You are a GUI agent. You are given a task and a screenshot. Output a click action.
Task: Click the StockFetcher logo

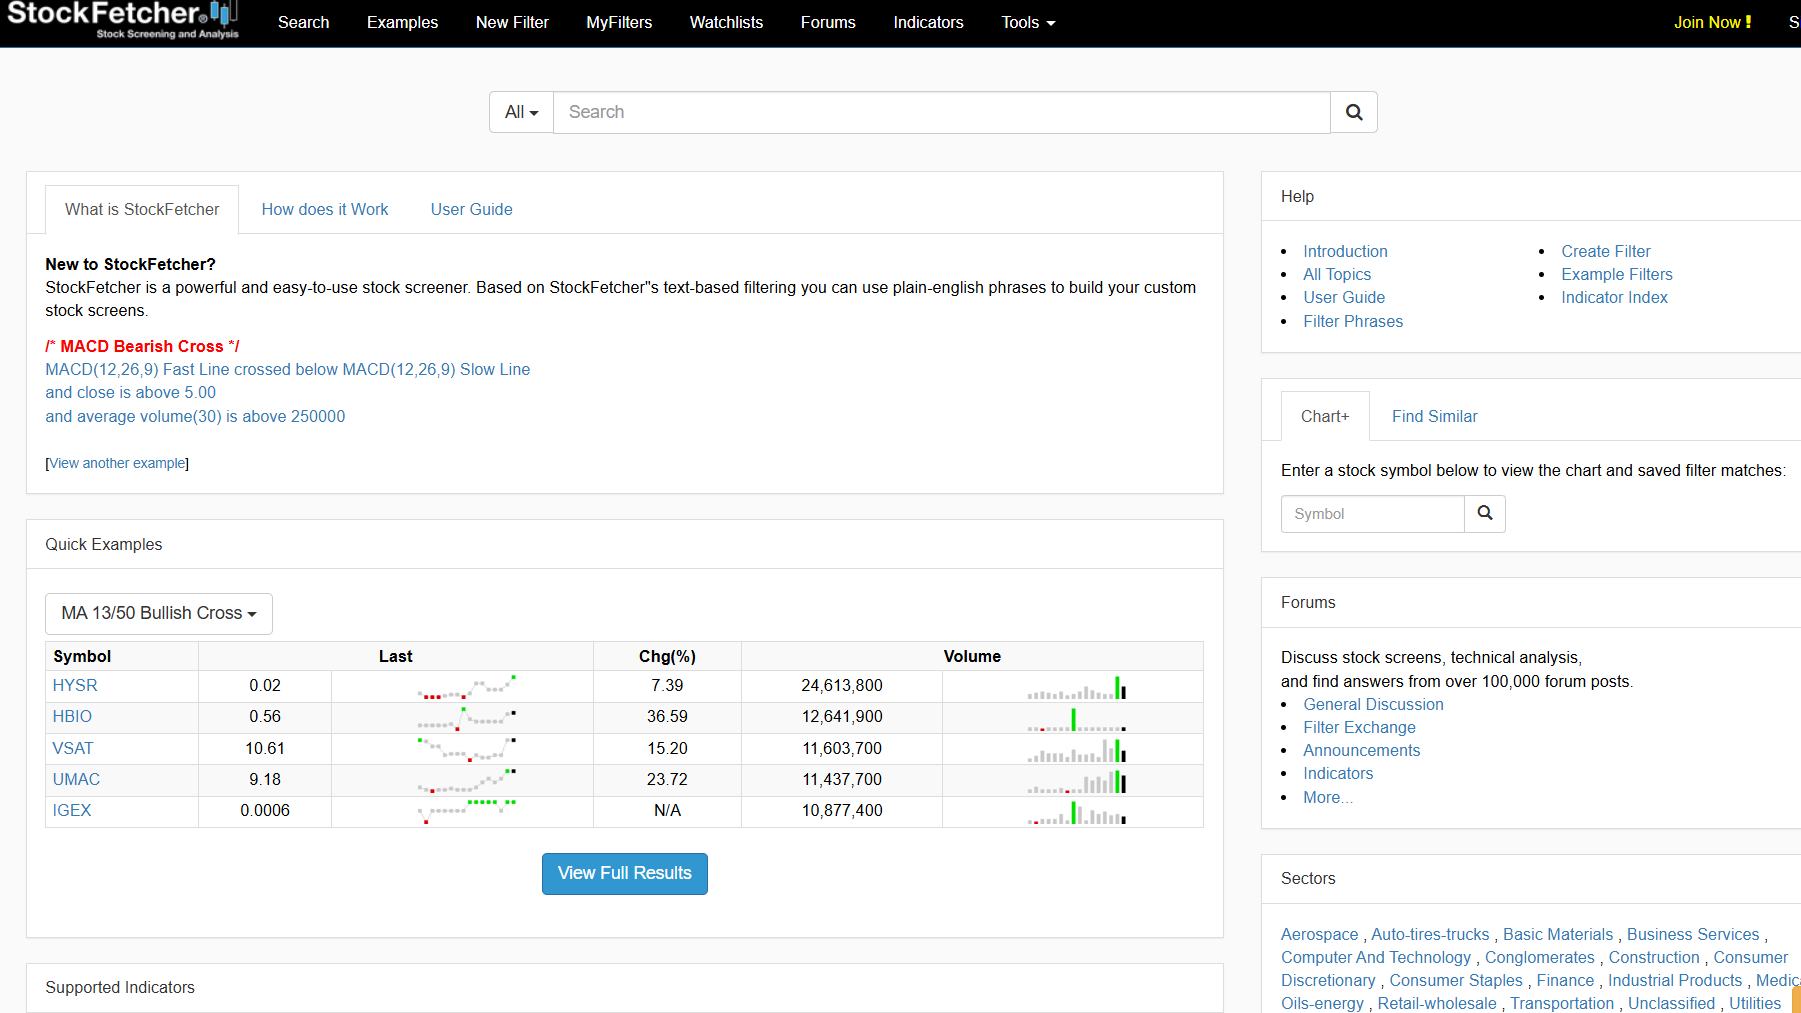(x=123, y=20)
